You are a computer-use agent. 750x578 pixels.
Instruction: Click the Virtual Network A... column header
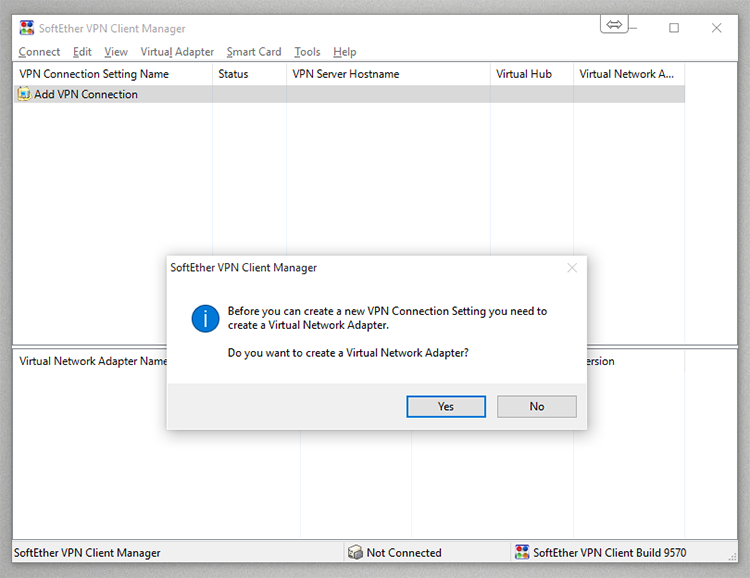click(x=629, y=74)
